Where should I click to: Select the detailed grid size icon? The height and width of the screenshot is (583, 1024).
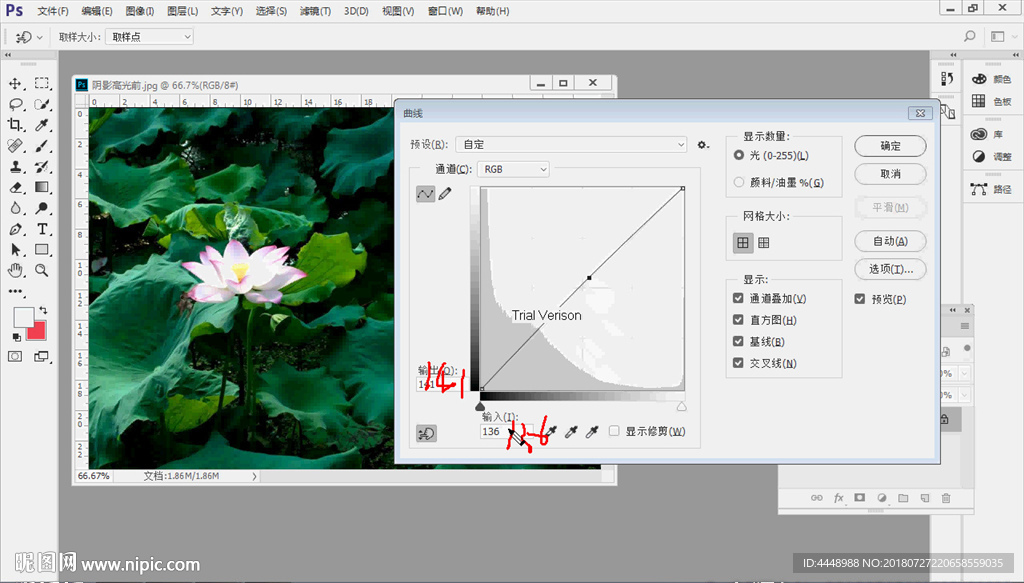(764, 242)
